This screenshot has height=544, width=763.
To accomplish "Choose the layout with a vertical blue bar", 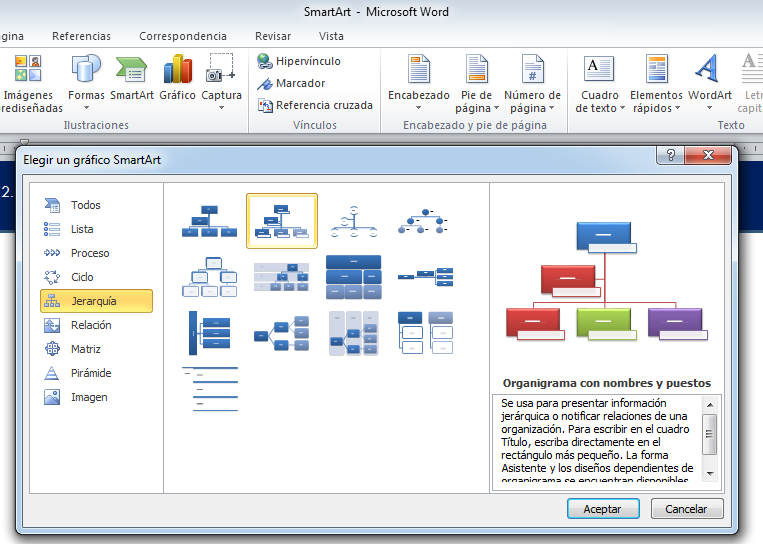I will click(x=210, y=333).
